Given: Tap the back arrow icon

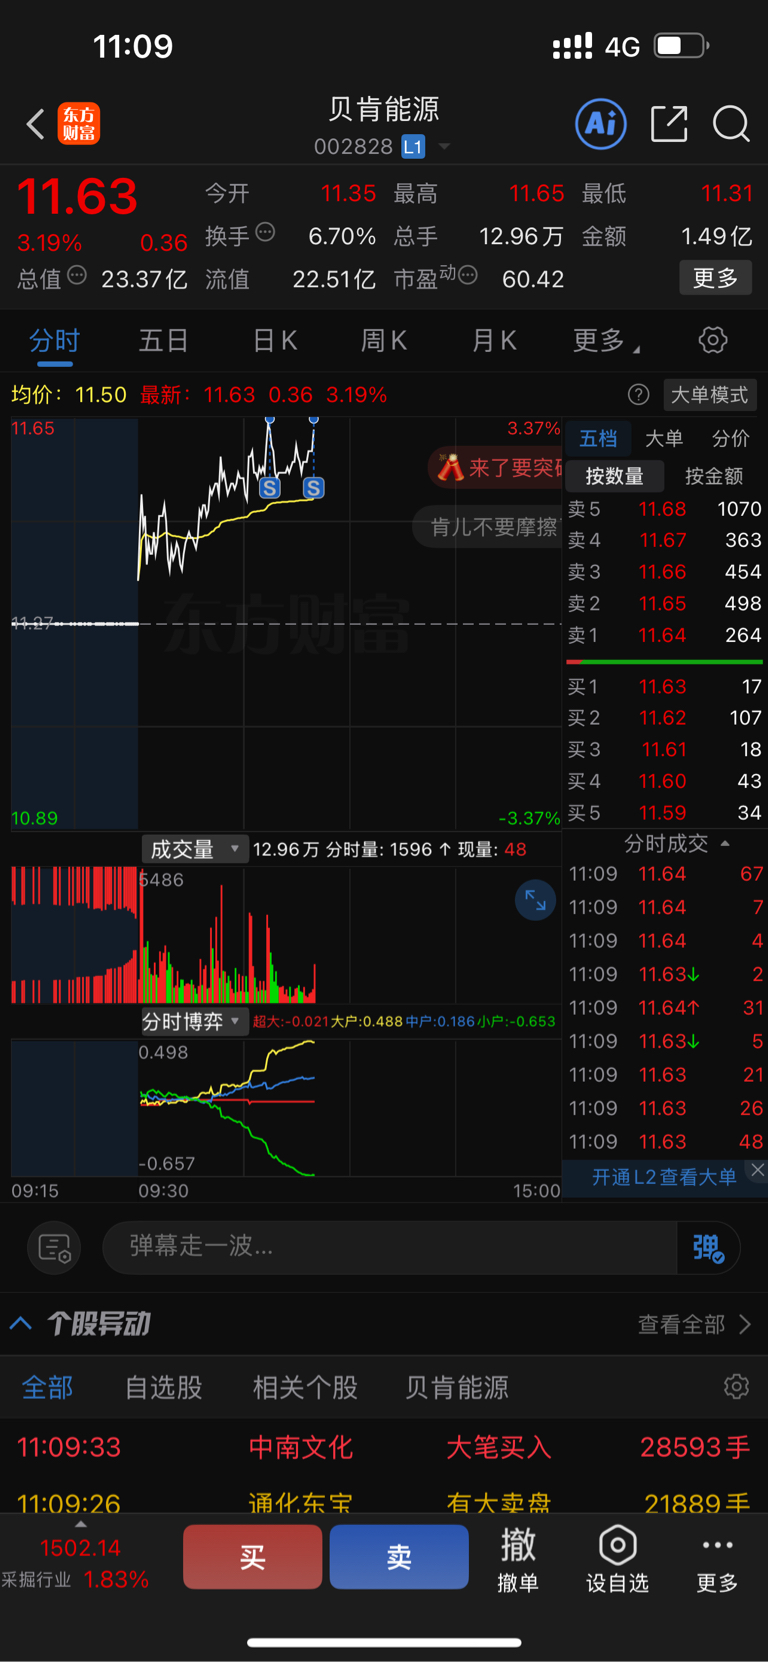Looking at the screenshot, I should point(36,124).
